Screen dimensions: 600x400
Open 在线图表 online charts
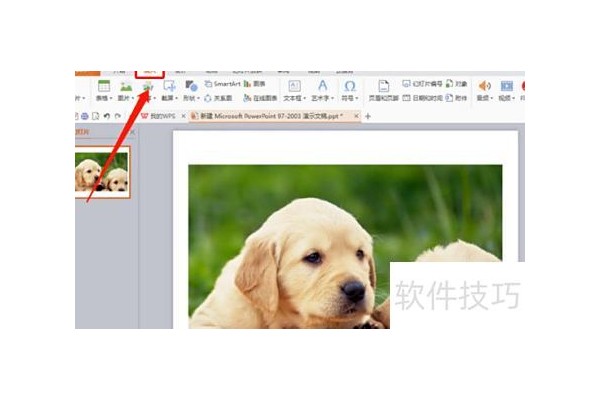coord(260,98)
